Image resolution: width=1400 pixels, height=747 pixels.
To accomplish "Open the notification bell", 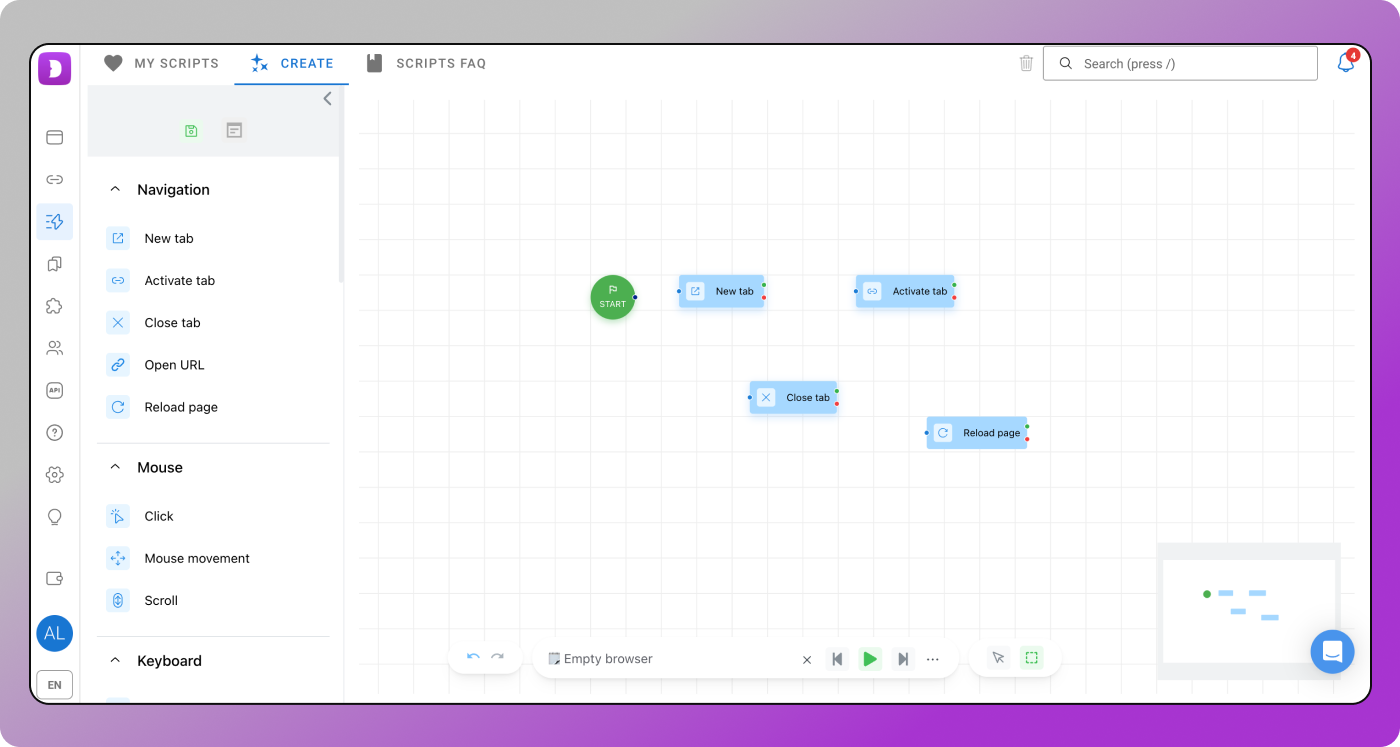I will tap(1346, 63).
